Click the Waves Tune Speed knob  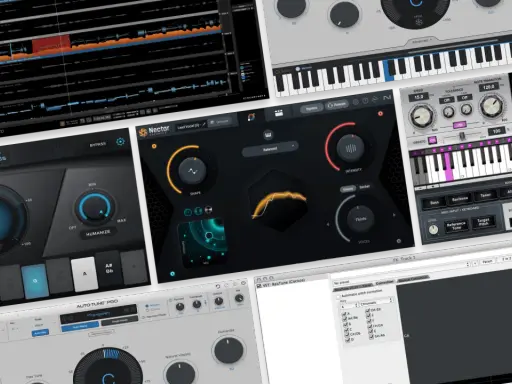[x=421, y=116]
